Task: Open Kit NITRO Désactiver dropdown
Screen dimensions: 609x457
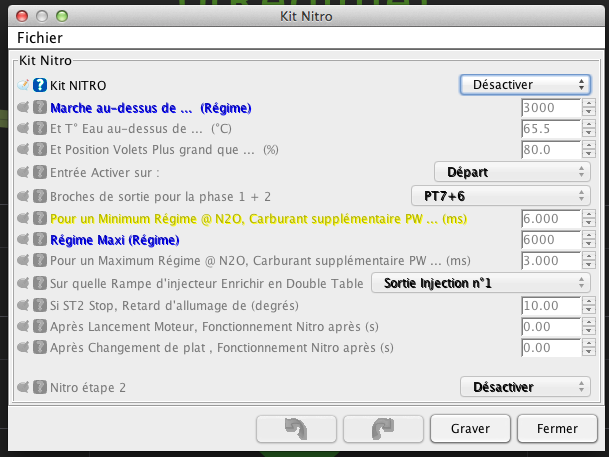Action: [x=525, y=85]
